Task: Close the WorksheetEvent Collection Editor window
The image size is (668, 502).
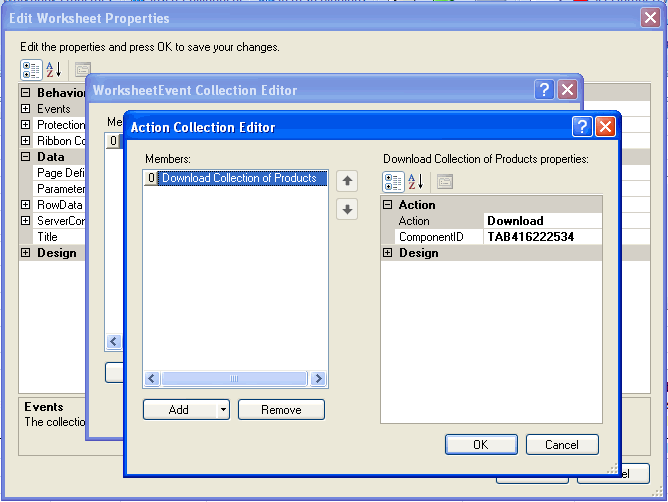Action: point(567,90)
